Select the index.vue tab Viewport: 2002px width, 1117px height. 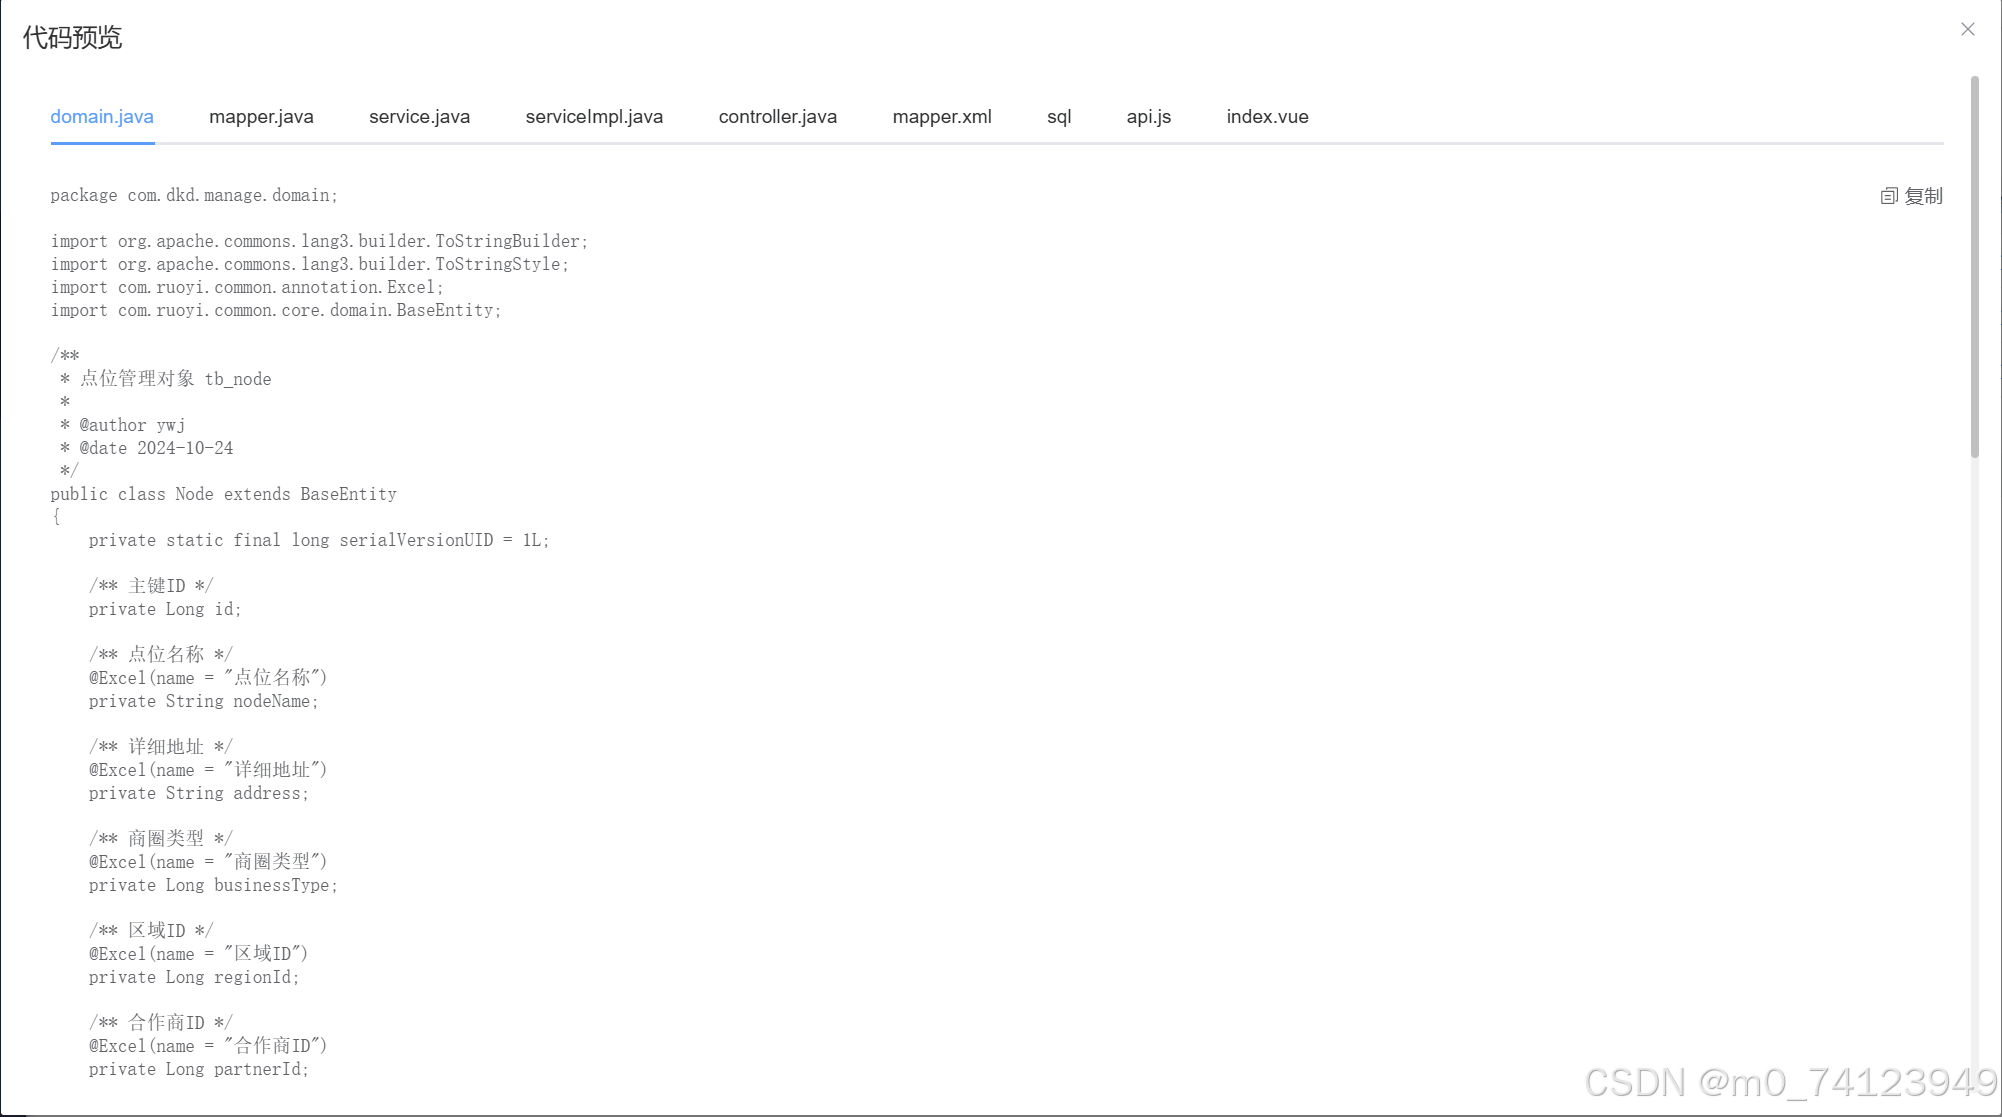pos(1267,117)
